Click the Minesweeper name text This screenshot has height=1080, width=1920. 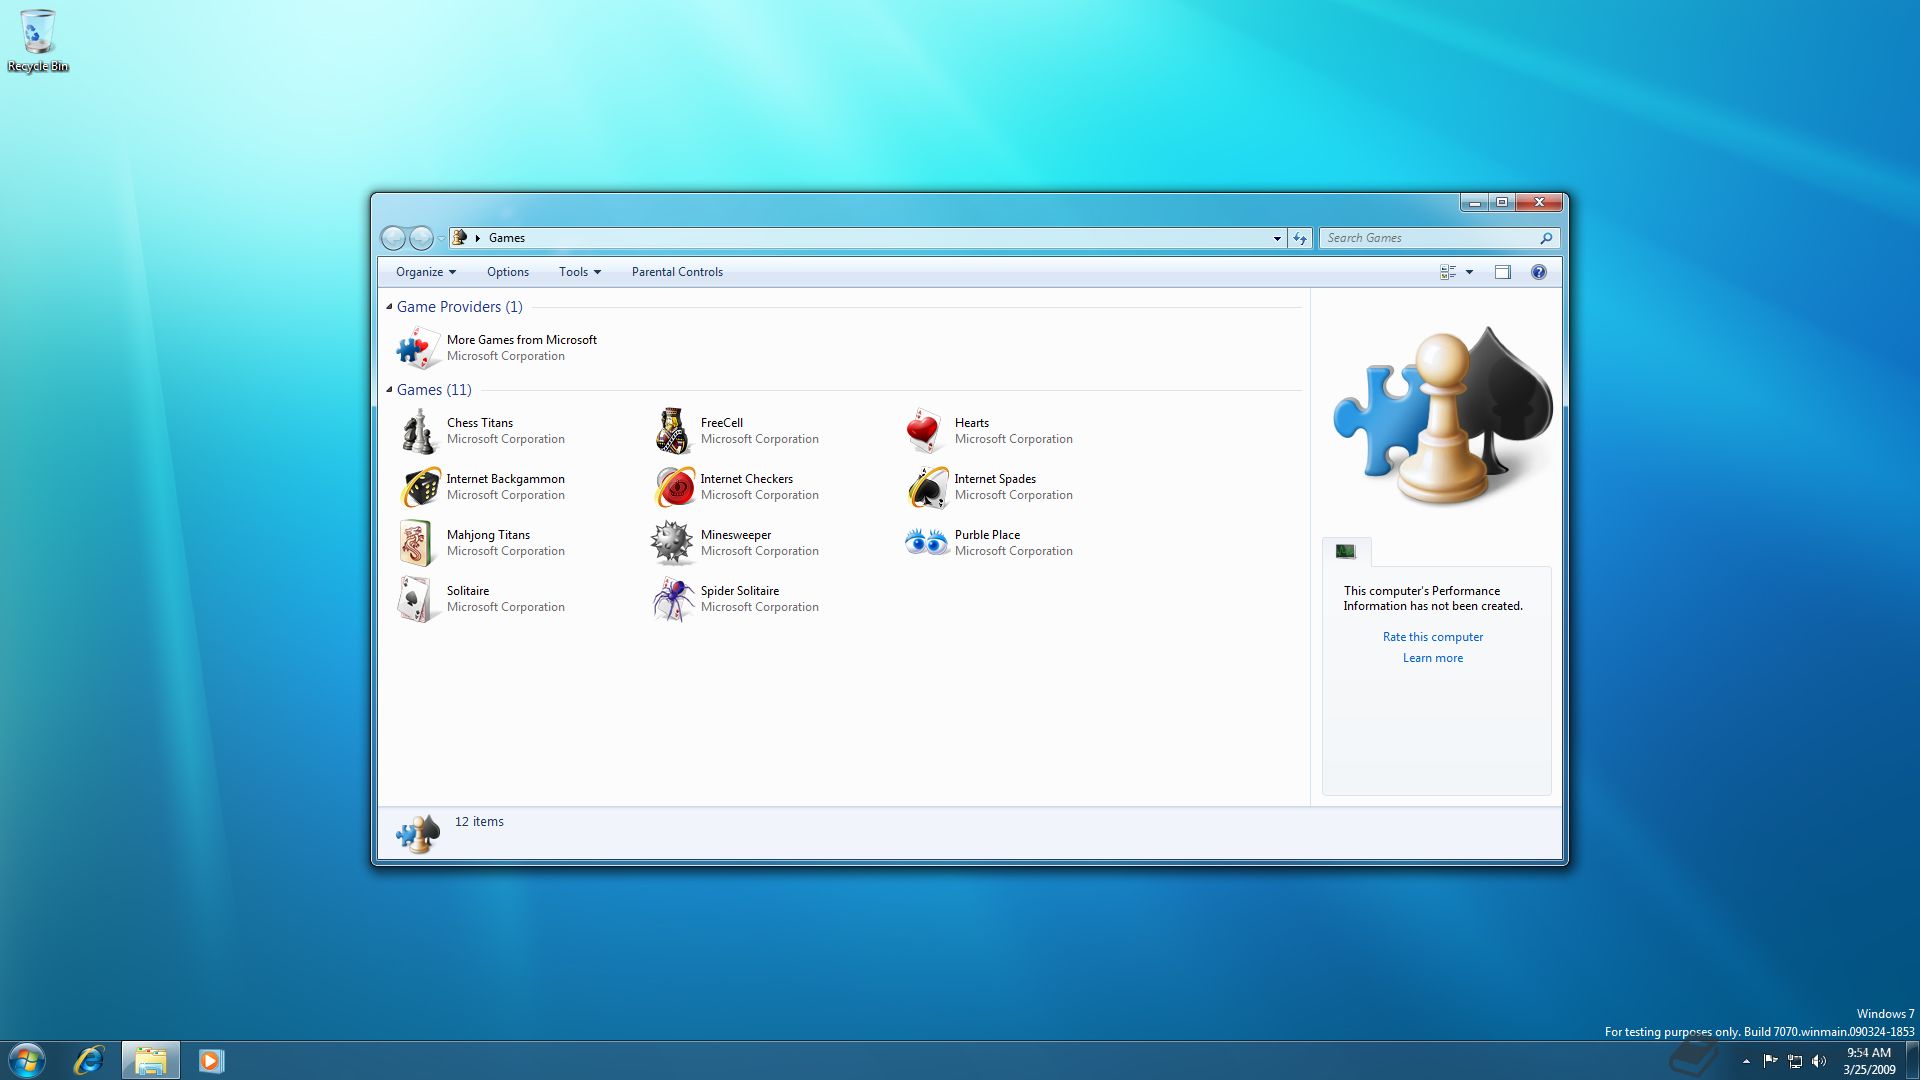[x=735, y=535]
